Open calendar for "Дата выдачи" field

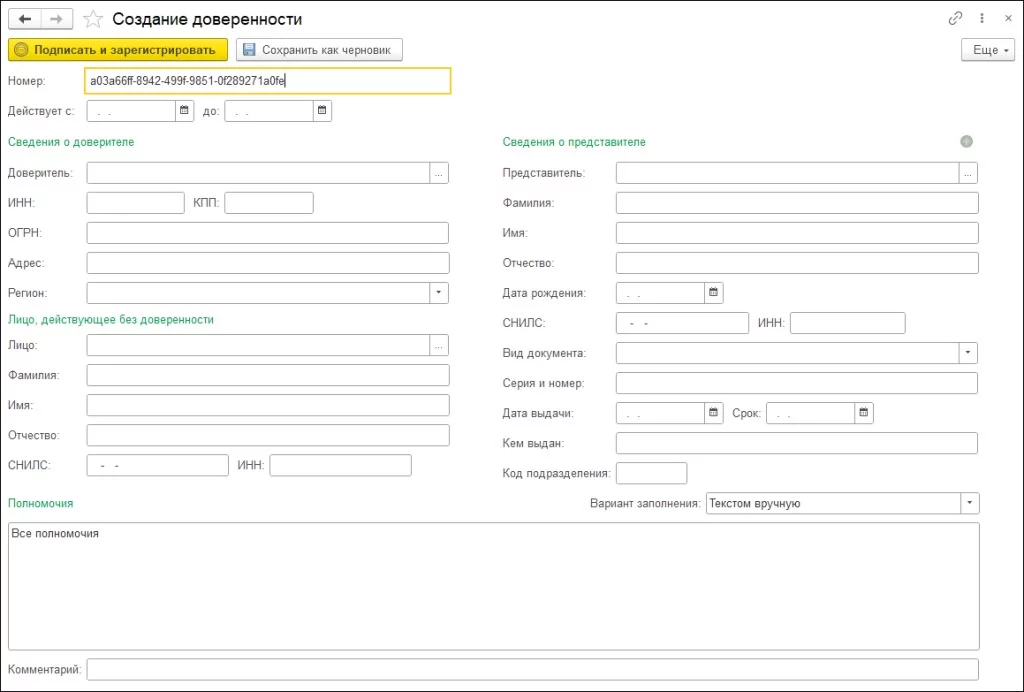coord(713,412)
